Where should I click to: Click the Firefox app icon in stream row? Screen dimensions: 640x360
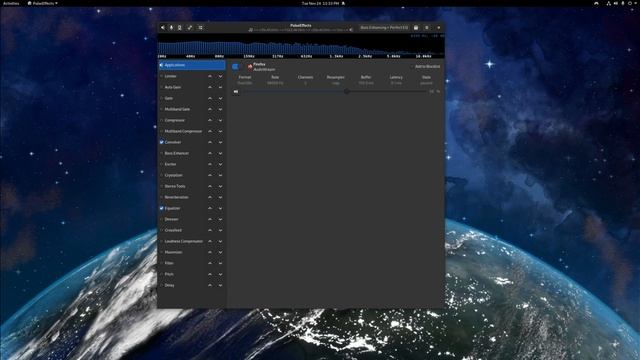(x=250, y=67)
